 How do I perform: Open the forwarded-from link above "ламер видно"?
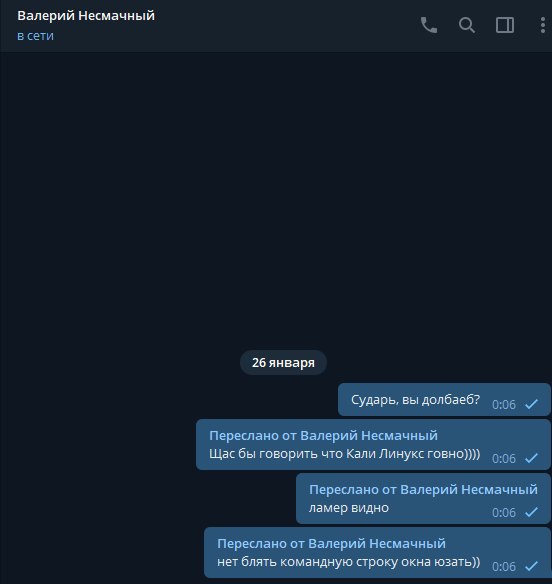(x=423, y=489)
